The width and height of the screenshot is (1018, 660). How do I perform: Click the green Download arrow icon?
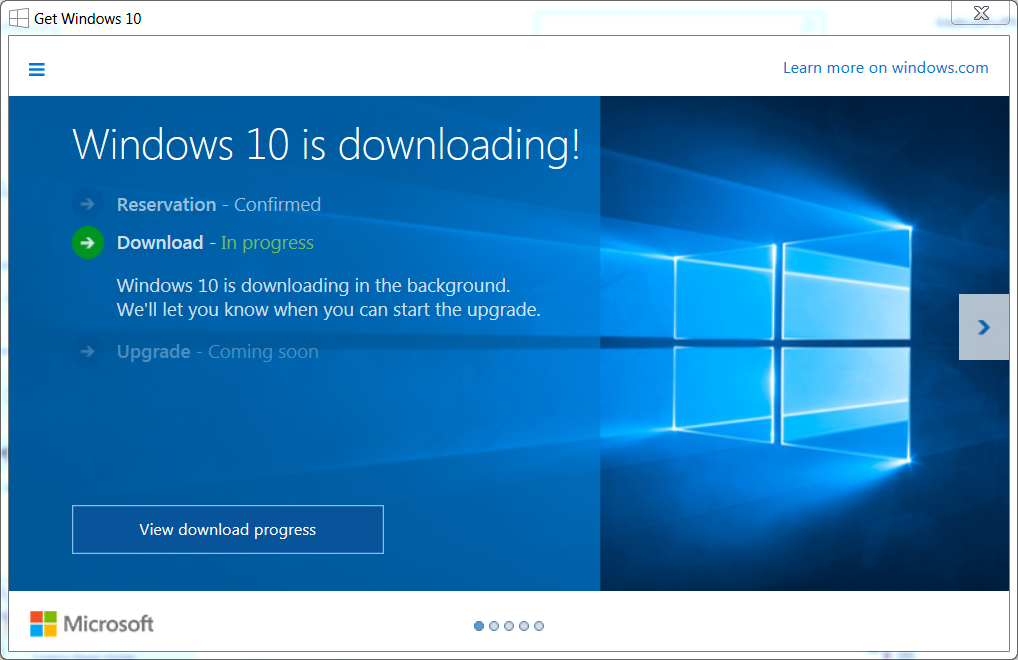click(x=88, y=243)
